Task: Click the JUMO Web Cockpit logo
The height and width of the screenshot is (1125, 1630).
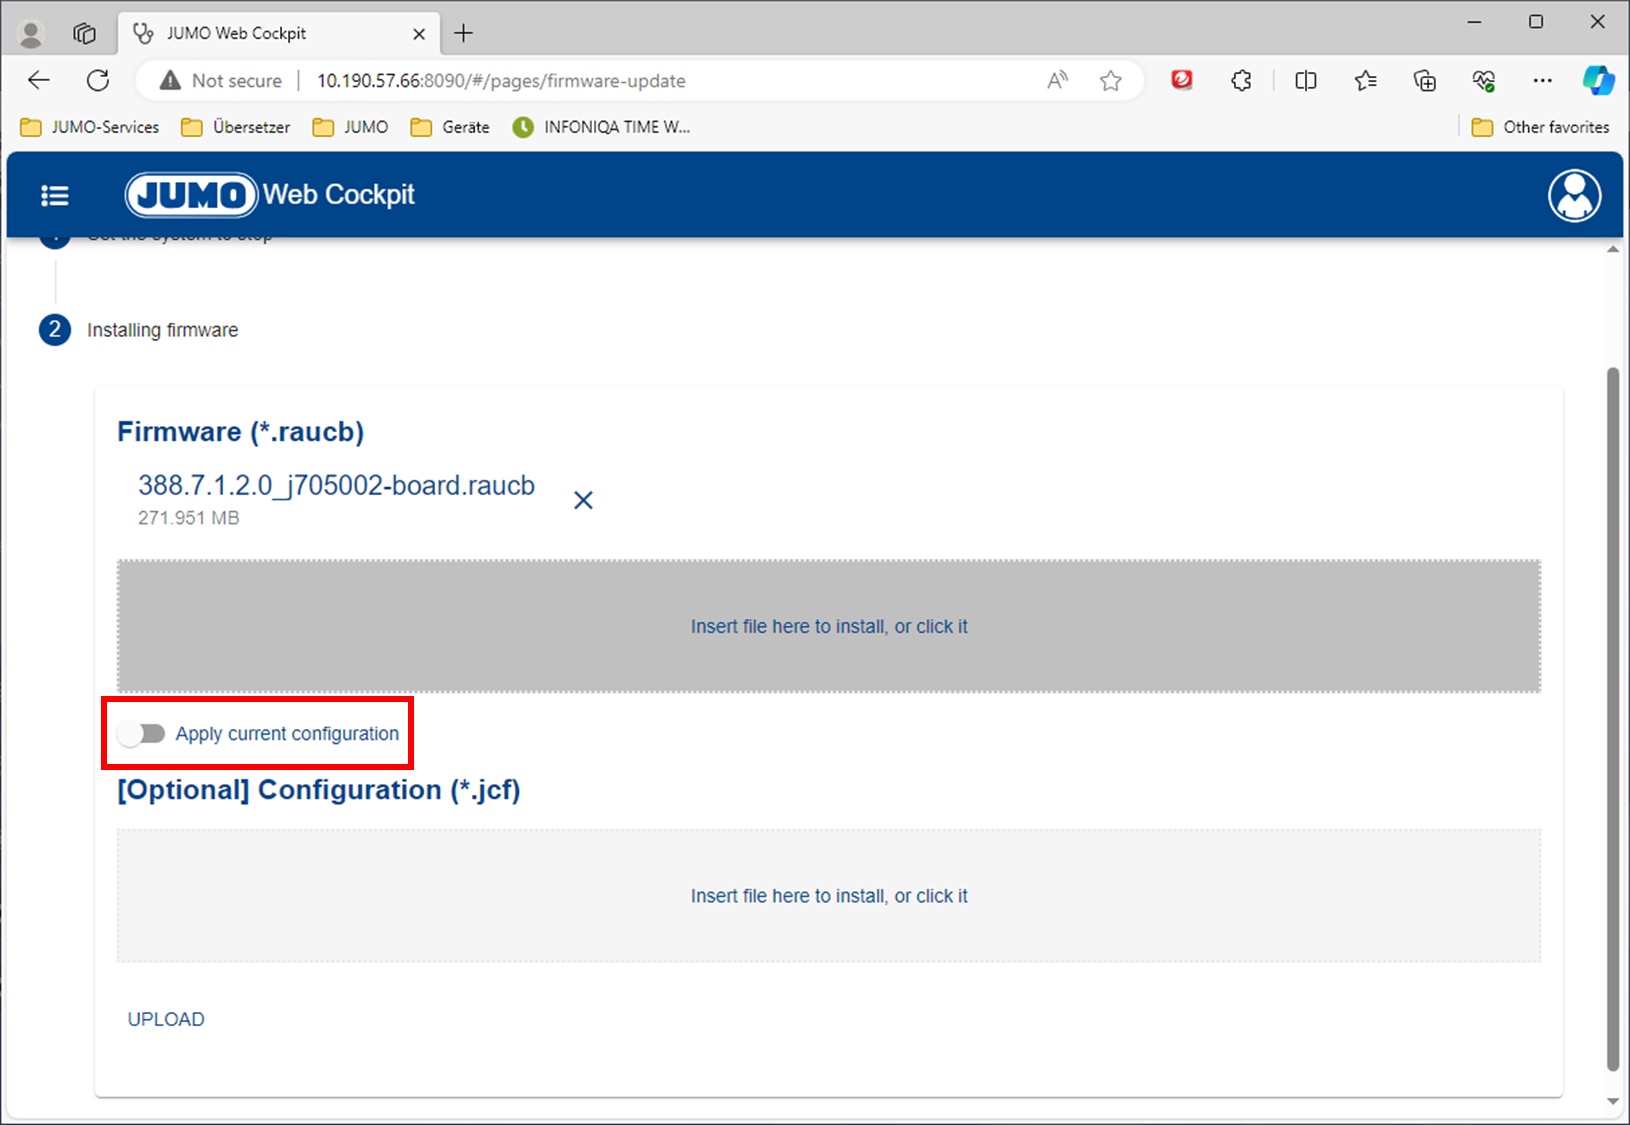Action: pos(270,195)
